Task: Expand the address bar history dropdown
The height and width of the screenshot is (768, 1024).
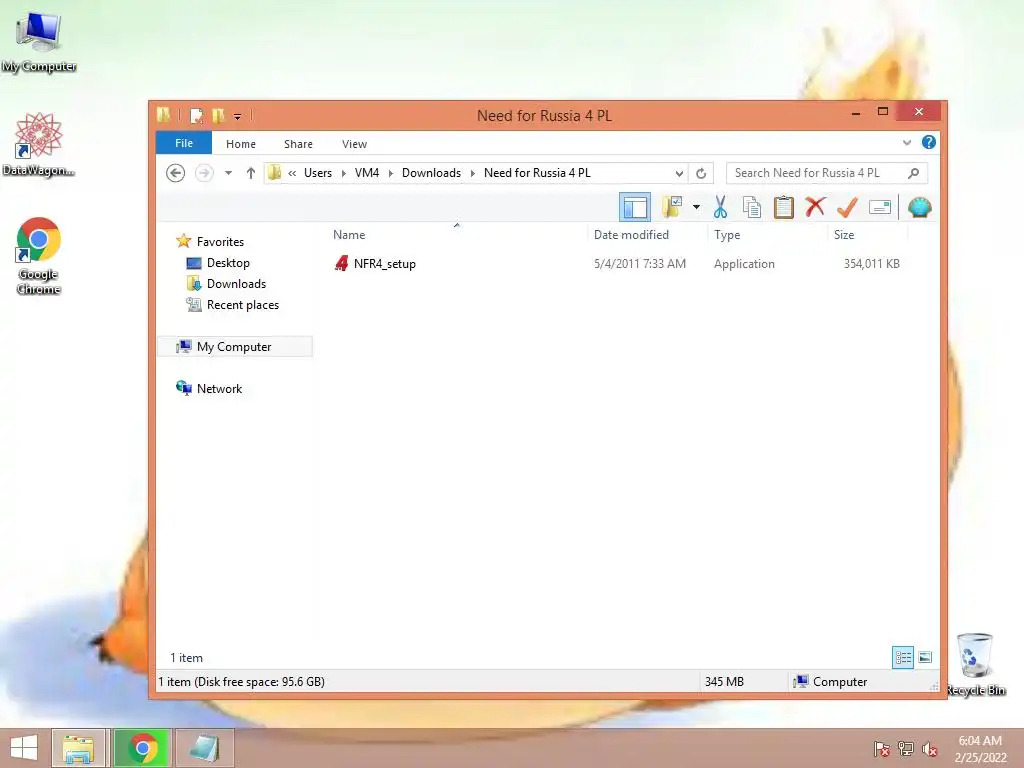Action: [x=679, y=173]
